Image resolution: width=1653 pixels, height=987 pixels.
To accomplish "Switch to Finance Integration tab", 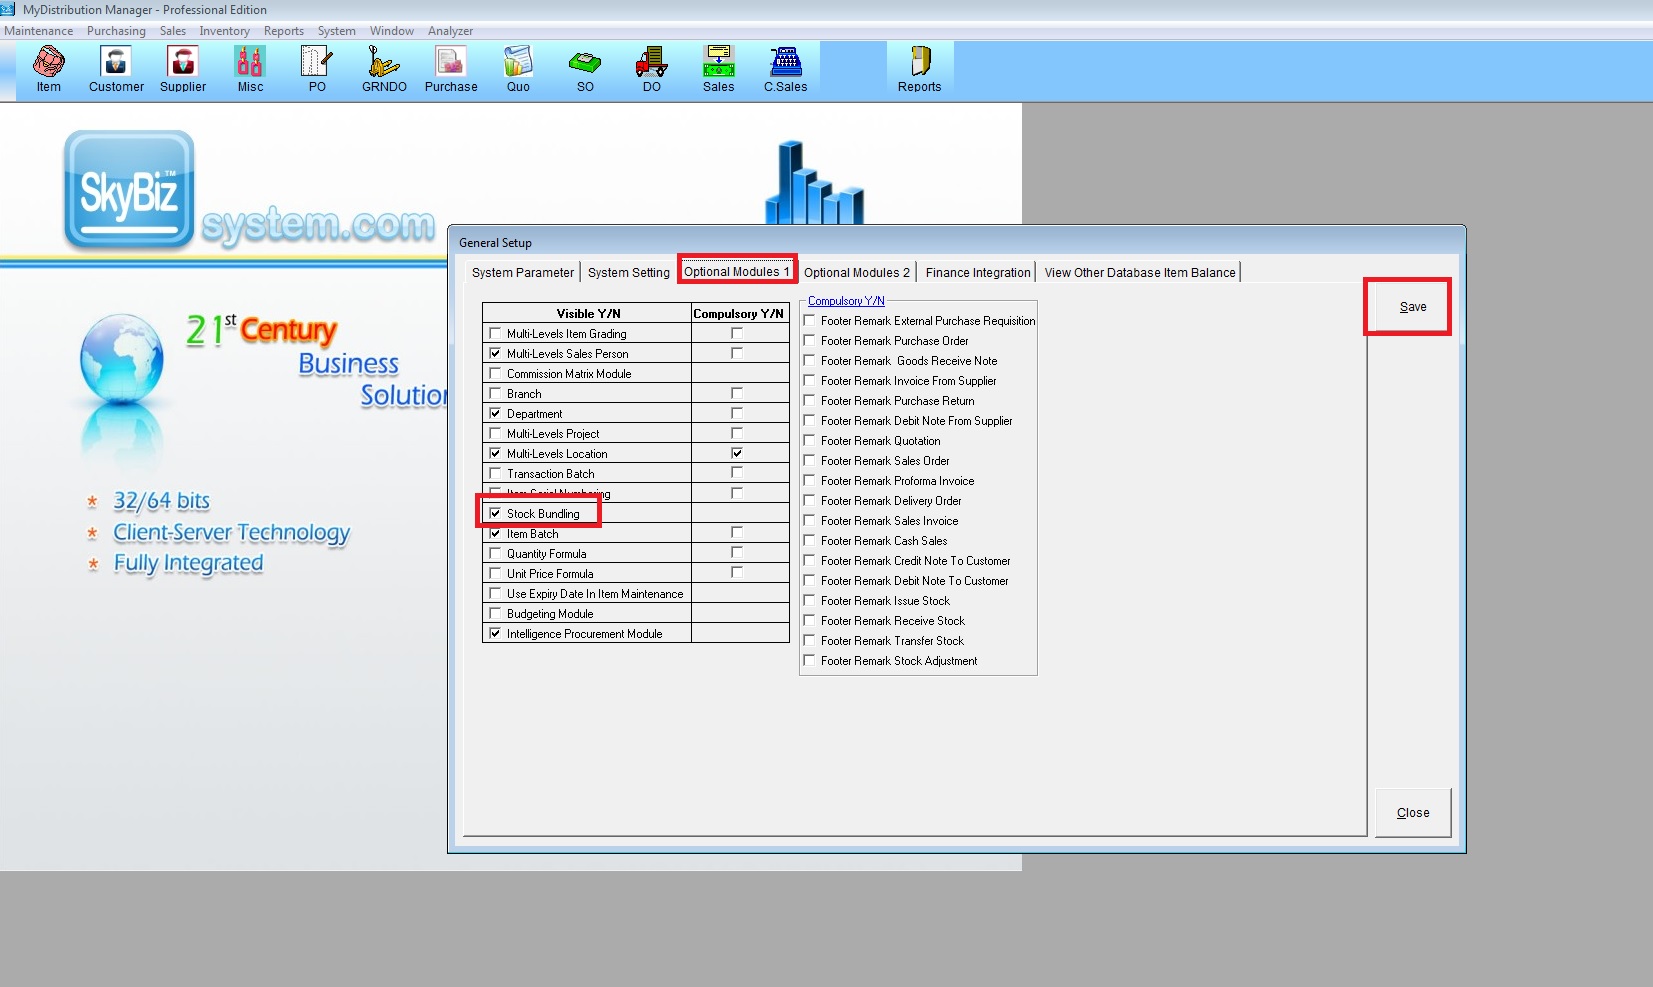I will [977, 273].
